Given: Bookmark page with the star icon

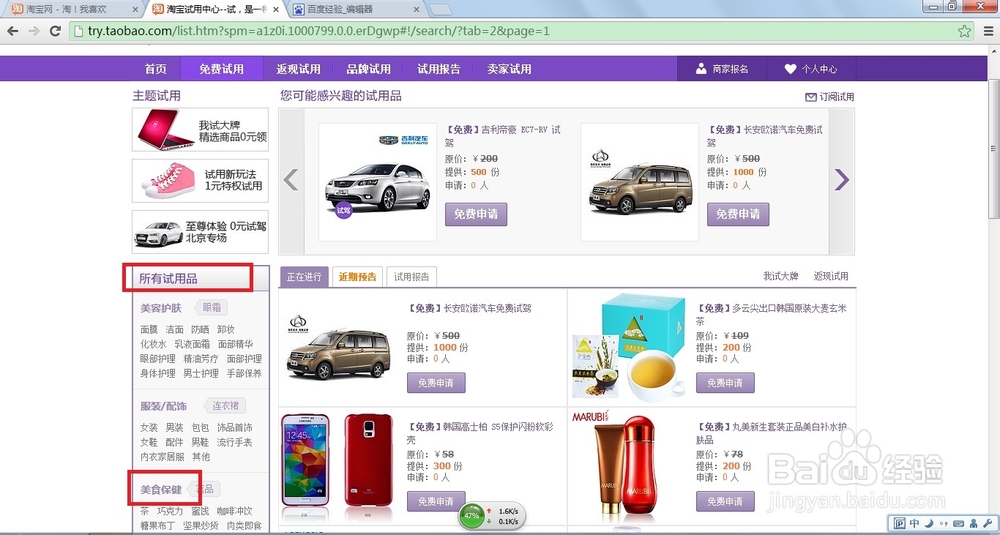Looking at the screenshot, I should point(964,31).
